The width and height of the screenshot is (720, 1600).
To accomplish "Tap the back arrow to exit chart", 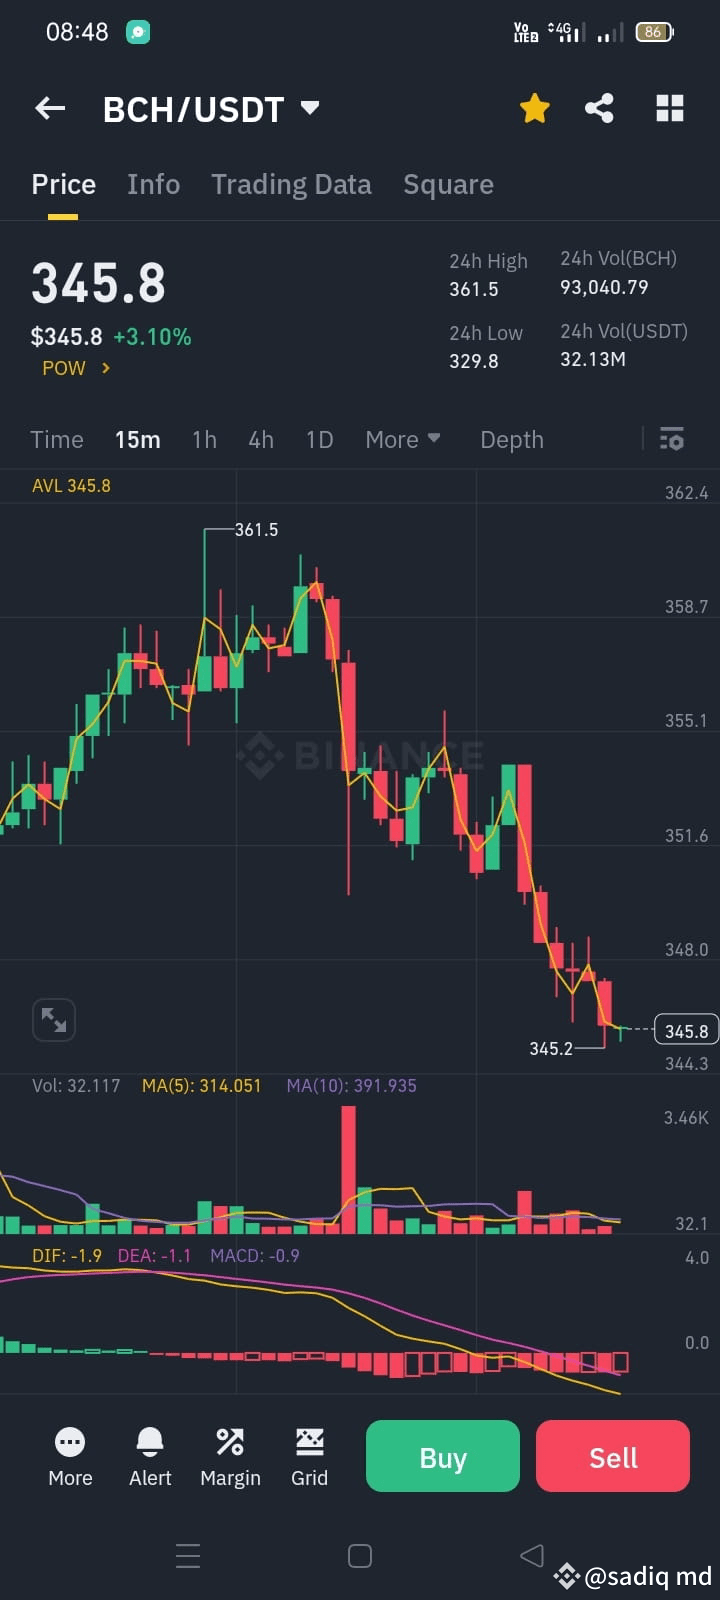I will [x=49, y=108].
